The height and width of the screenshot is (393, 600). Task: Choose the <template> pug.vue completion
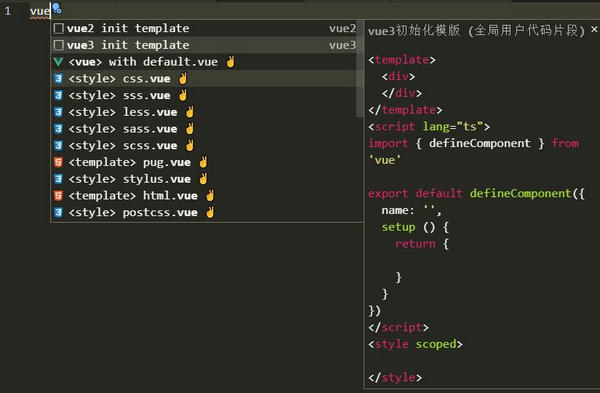pos(207,162)
